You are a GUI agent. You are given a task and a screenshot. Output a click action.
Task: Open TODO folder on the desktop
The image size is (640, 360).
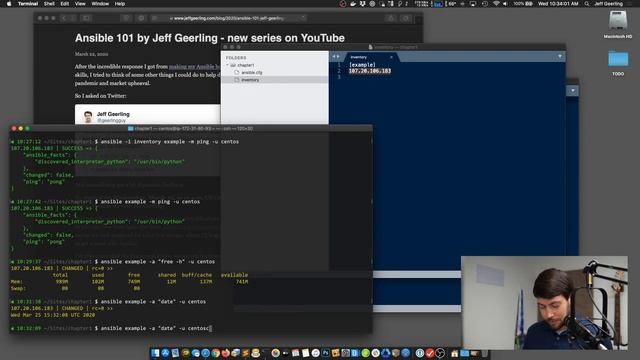pyautogui.click(x=618, y=63)
